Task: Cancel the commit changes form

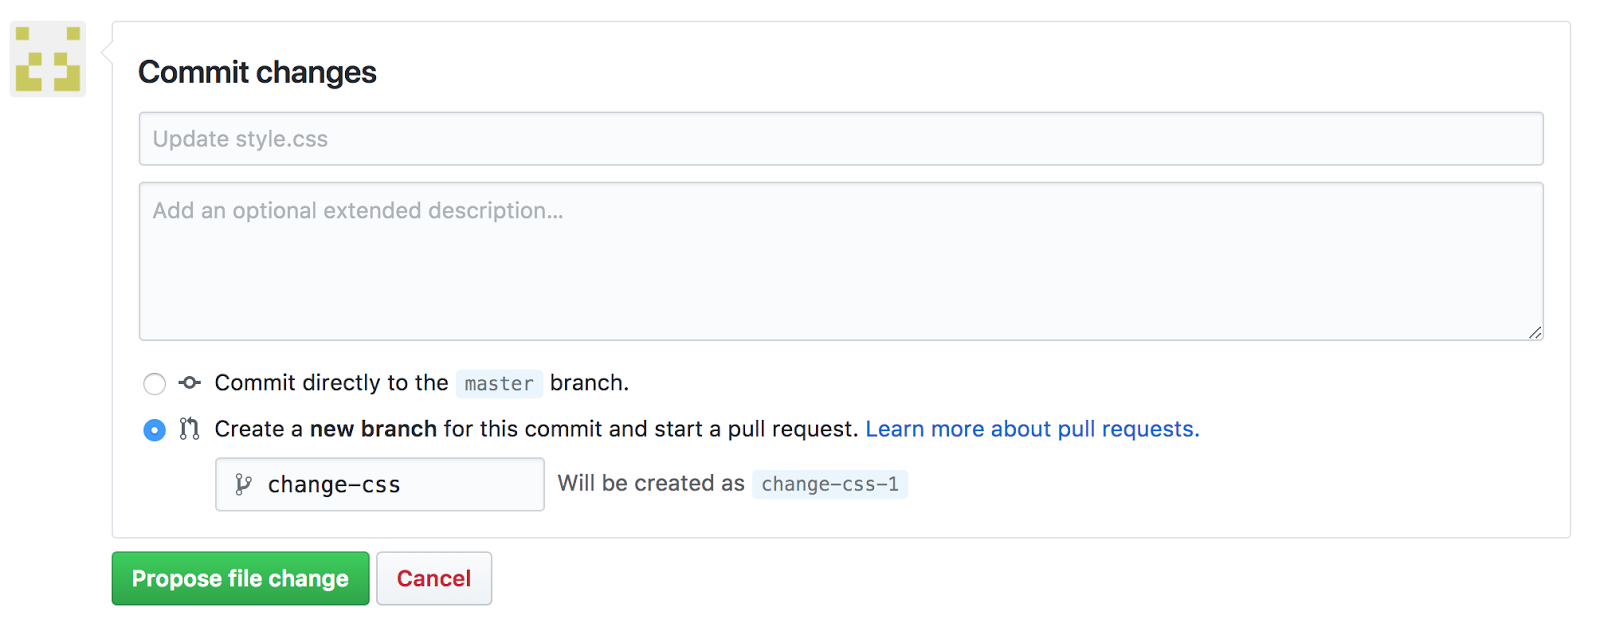Action: point(433,579)
